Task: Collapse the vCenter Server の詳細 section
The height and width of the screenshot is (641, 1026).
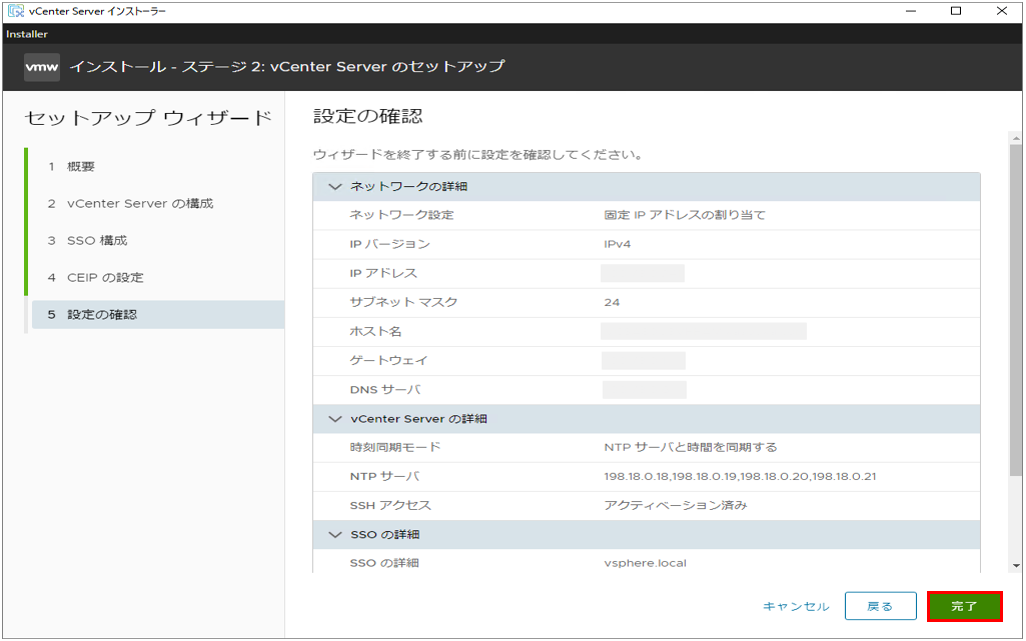Action: (x=335, y=419)
